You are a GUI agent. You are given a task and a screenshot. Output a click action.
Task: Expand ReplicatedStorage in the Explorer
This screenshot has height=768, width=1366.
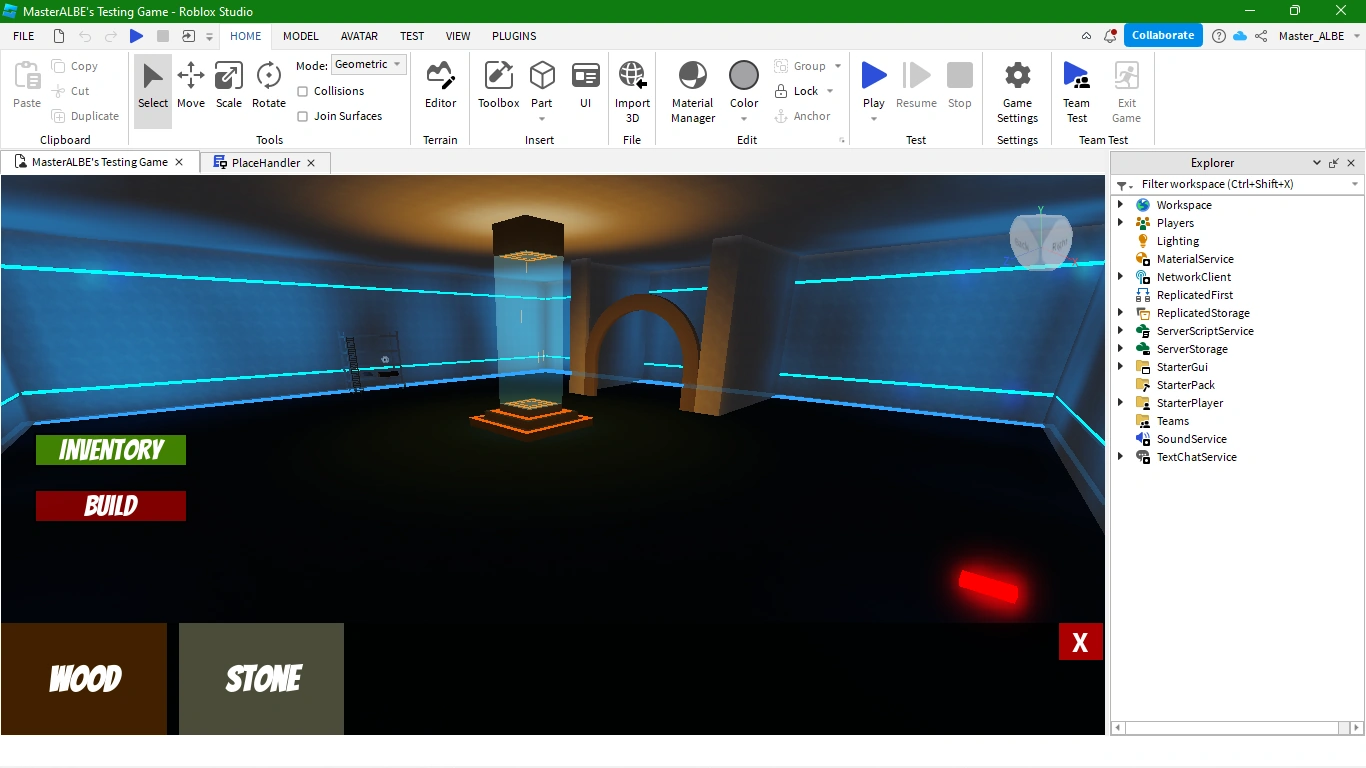[x=1120, y=313]
